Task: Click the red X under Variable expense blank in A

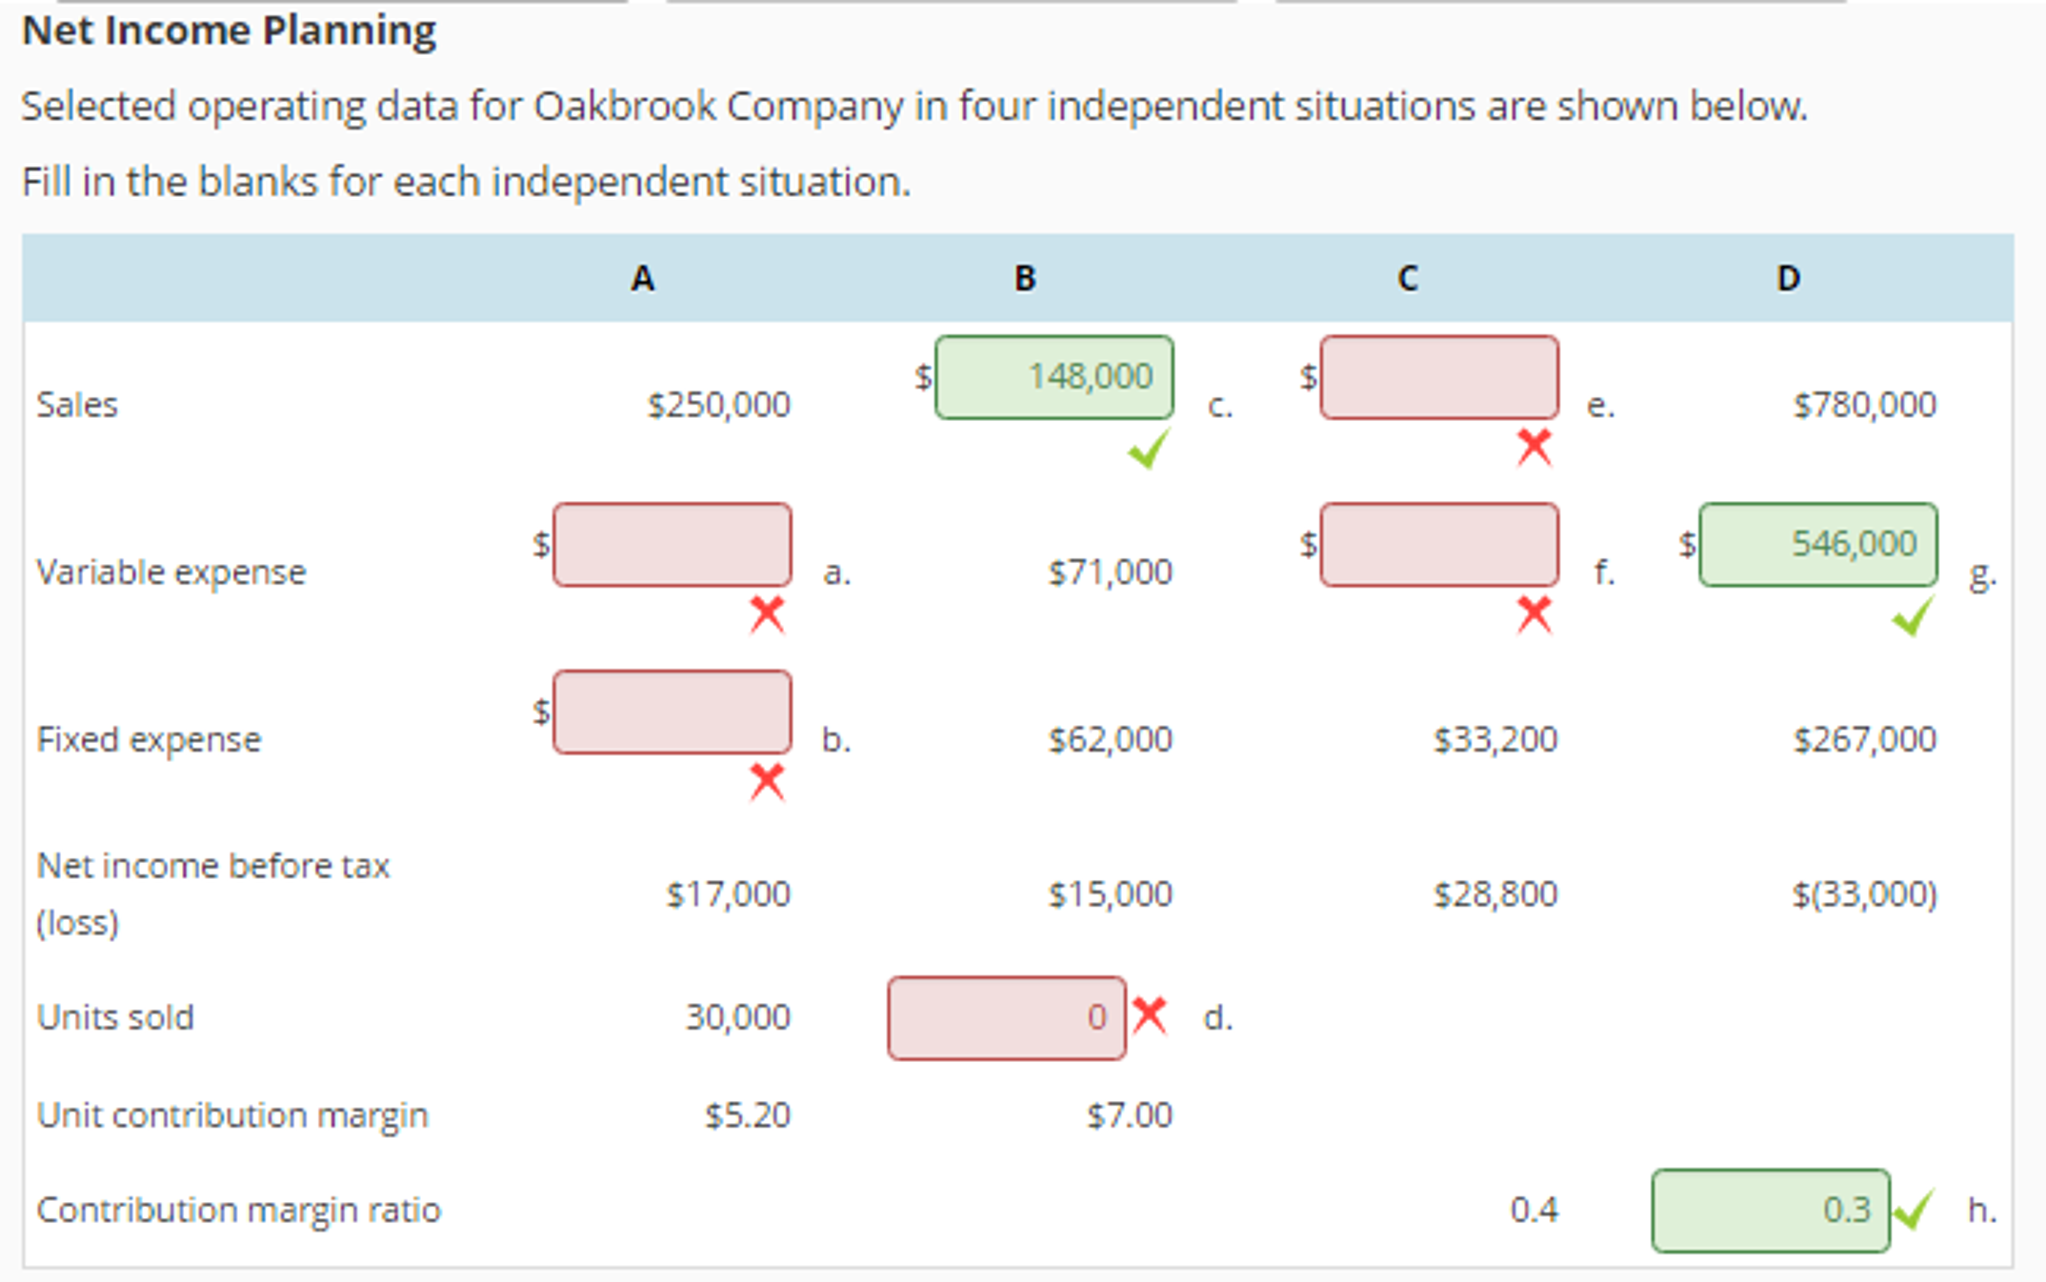Action: click(x=767, y=618)
